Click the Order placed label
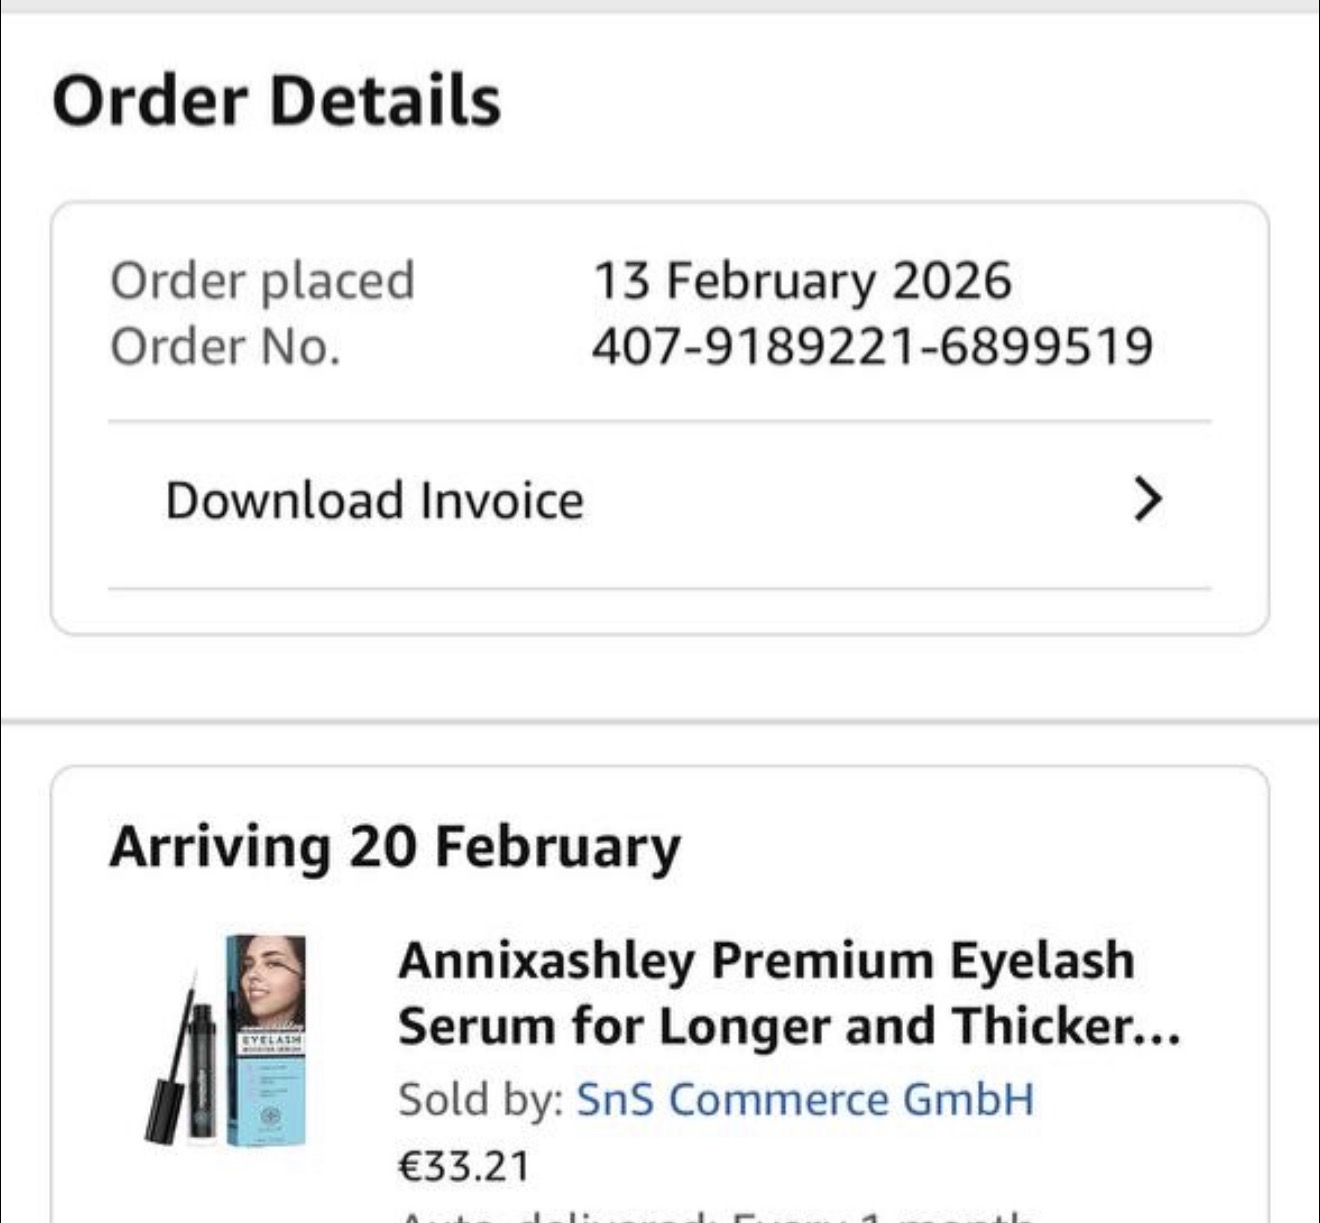The image size is (1320, 1223). pos(262,281)
